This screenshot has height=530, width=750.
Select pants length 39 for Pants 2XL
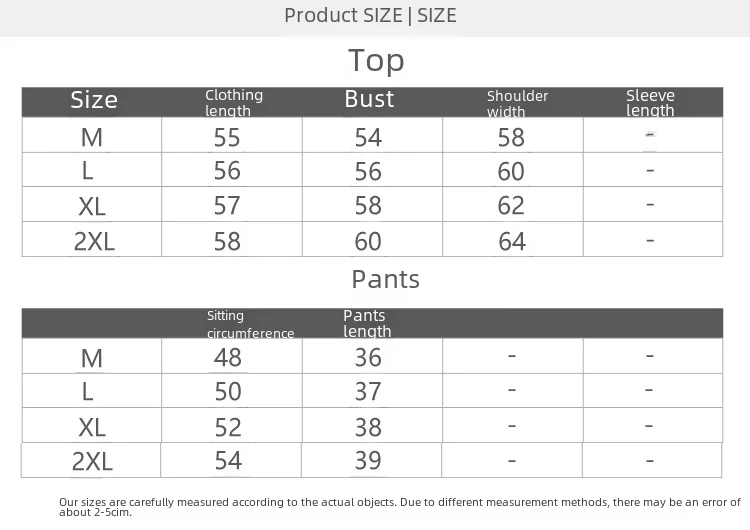(368, 460)
